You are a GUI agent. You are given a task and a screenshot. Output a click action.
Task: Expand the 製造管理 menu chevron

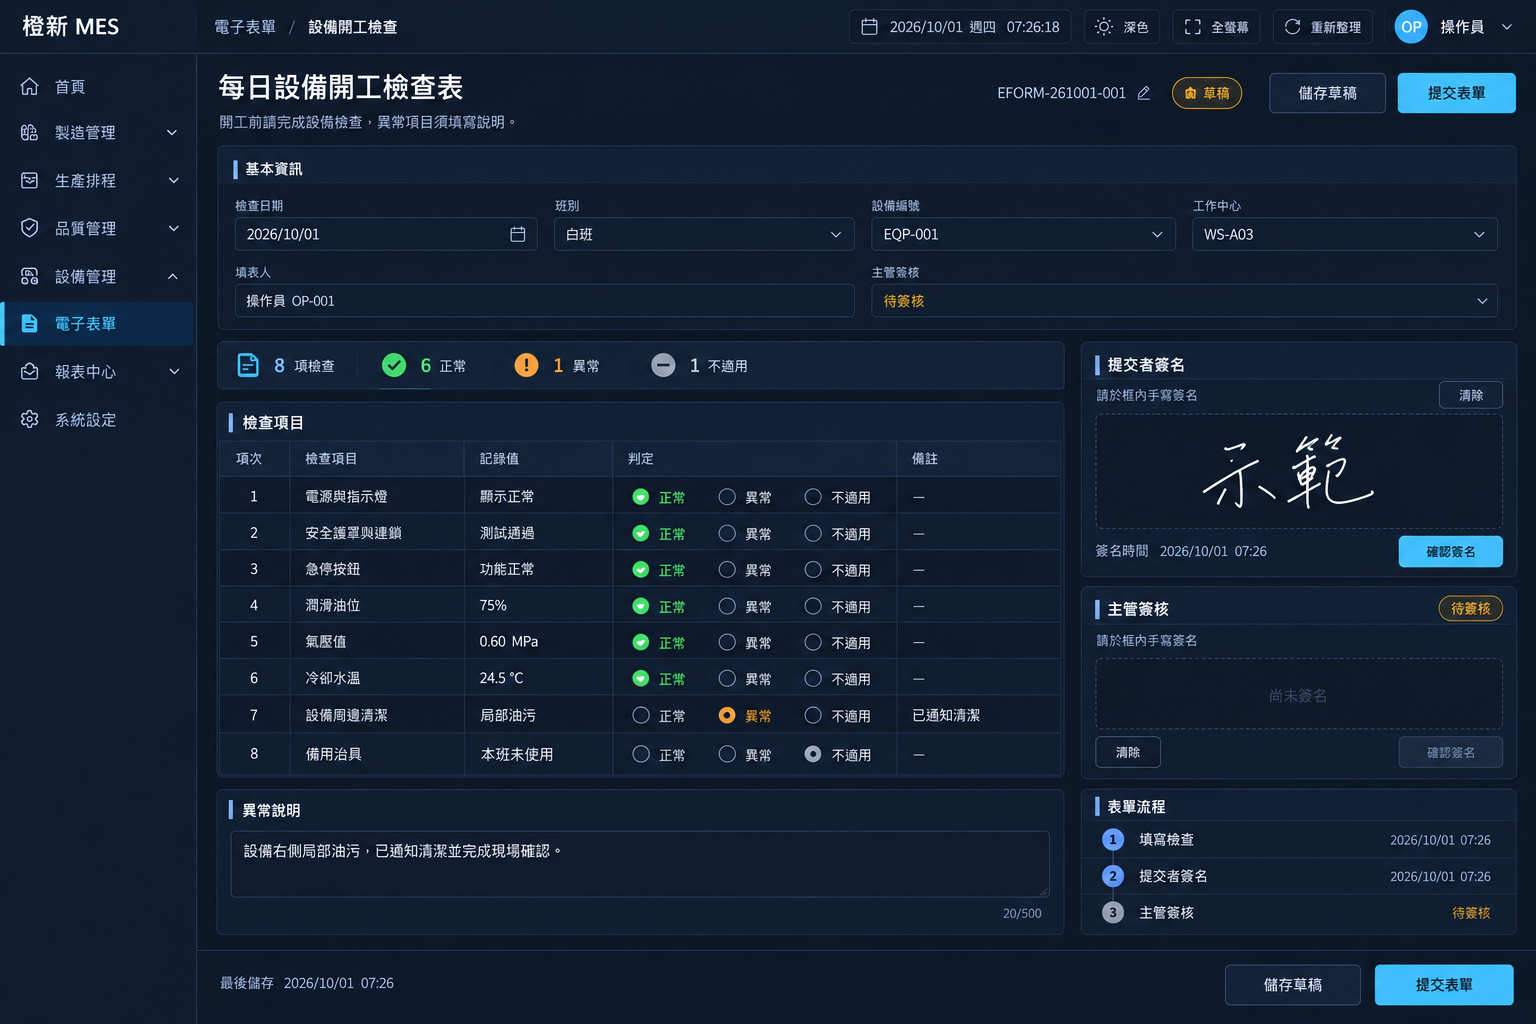tap(172, 132)
